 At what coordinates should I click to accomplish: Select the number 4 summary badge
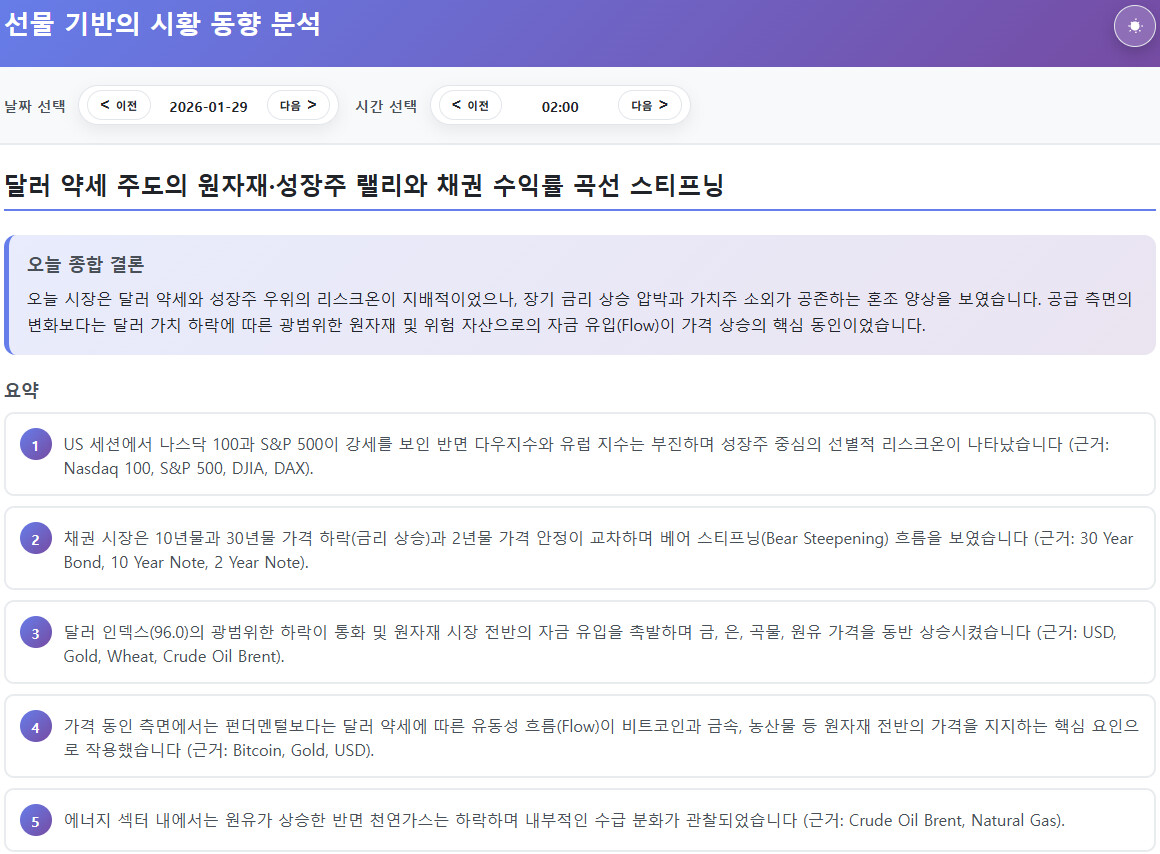[x=36, y=728]
